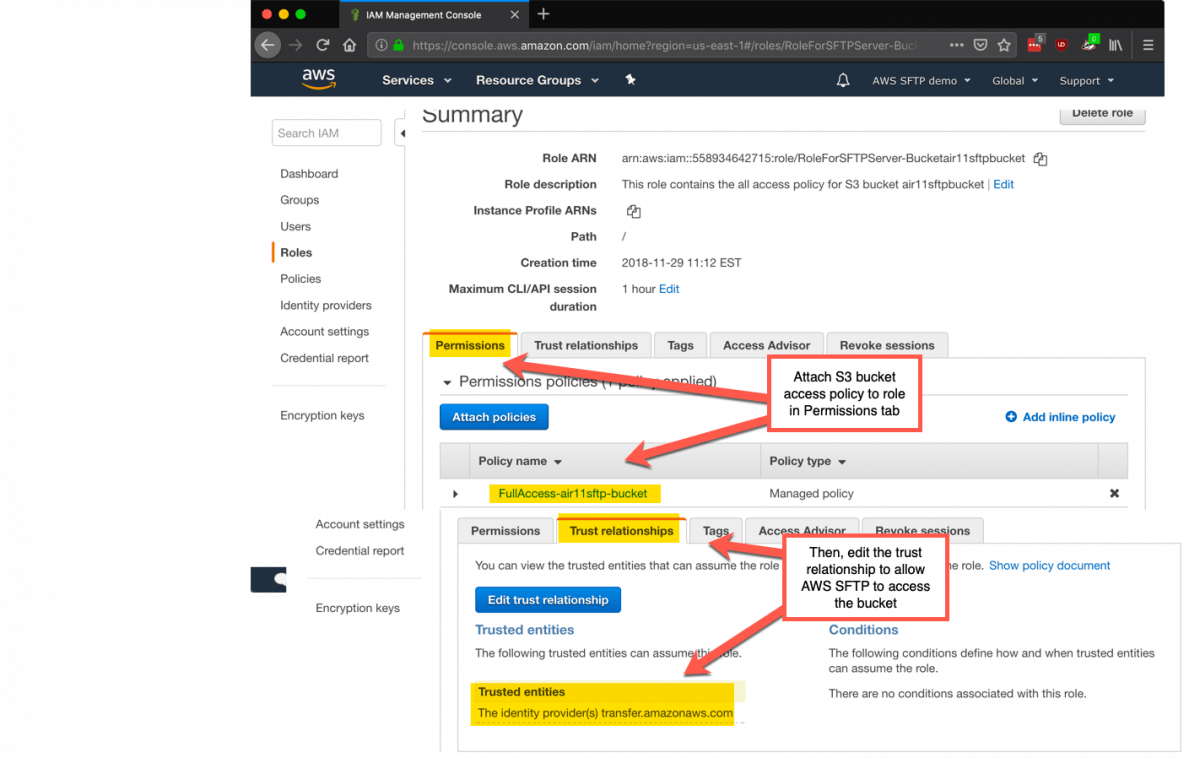This screenshot has width=1200, height=758.
Task: Copy the Role ARN using the clipboard icon
Action: tap(1039, 158)
